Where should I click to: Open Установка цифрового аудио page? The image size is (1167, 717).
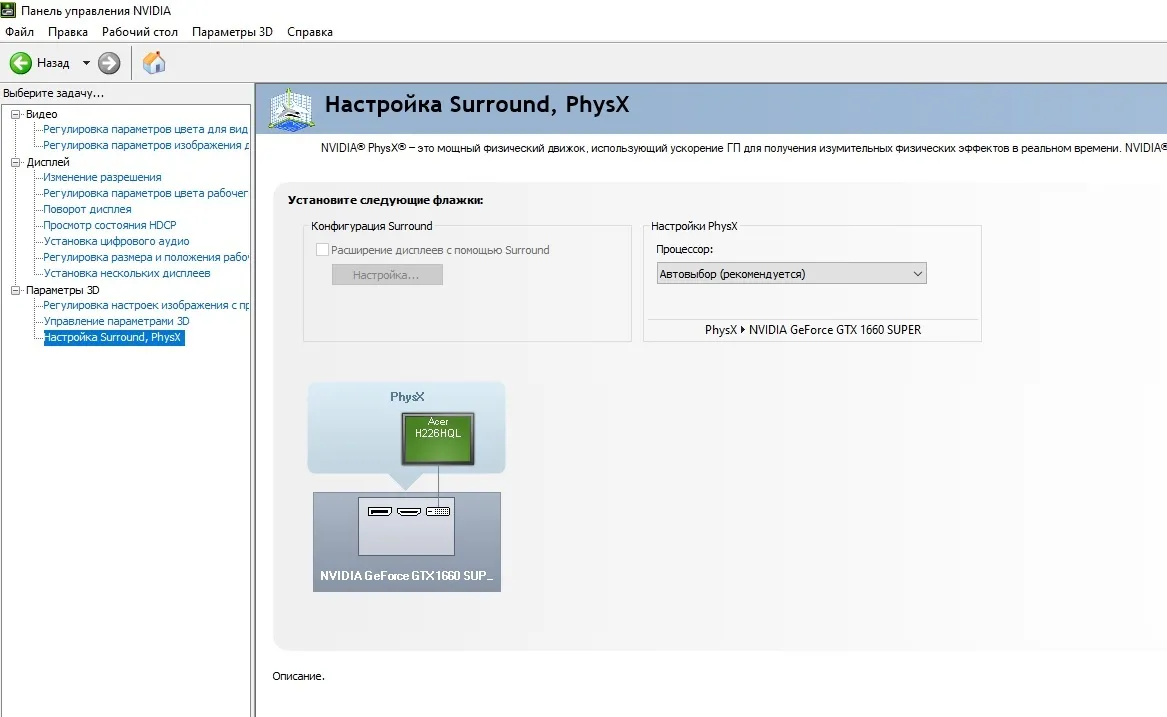click(x=116, y=241)
